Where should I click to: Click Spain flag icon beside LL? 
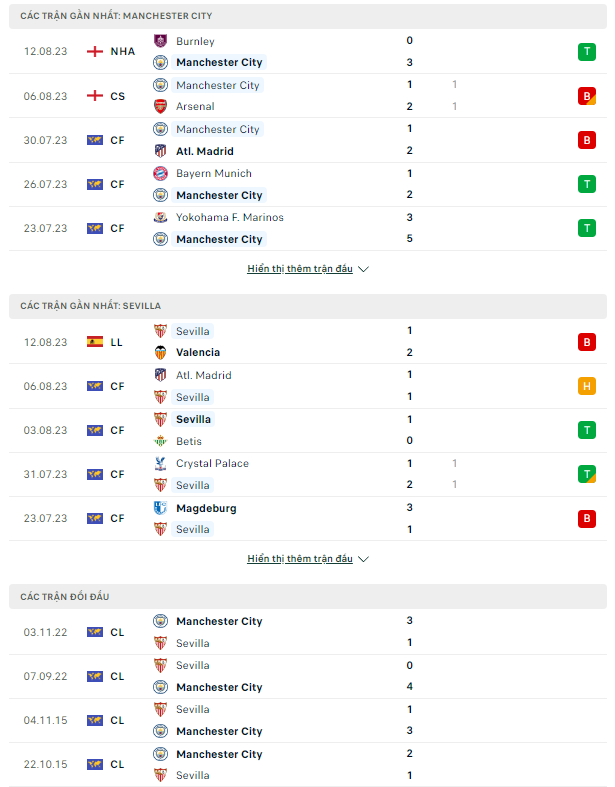tap(94, 342)
